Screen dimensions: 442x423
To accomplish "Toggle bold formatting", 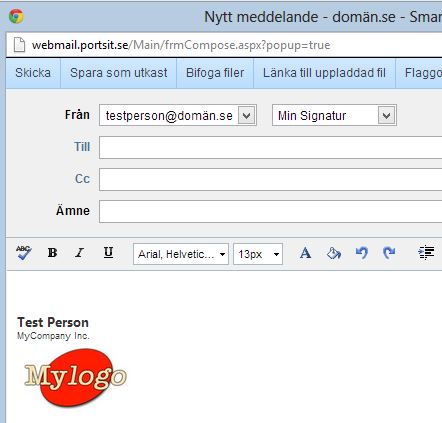I will coord(52,253).
